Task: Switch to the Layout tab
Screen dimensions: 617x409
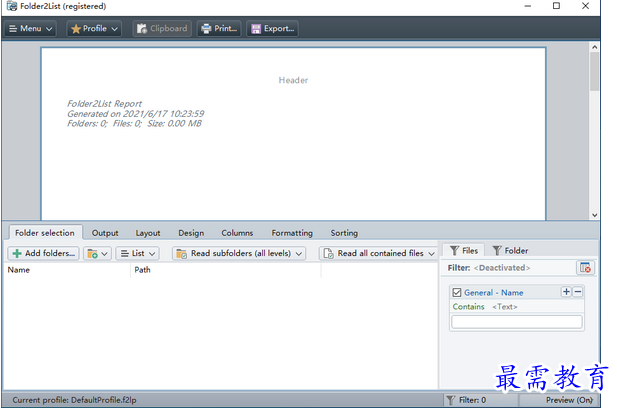Action: tap(148, 233)
